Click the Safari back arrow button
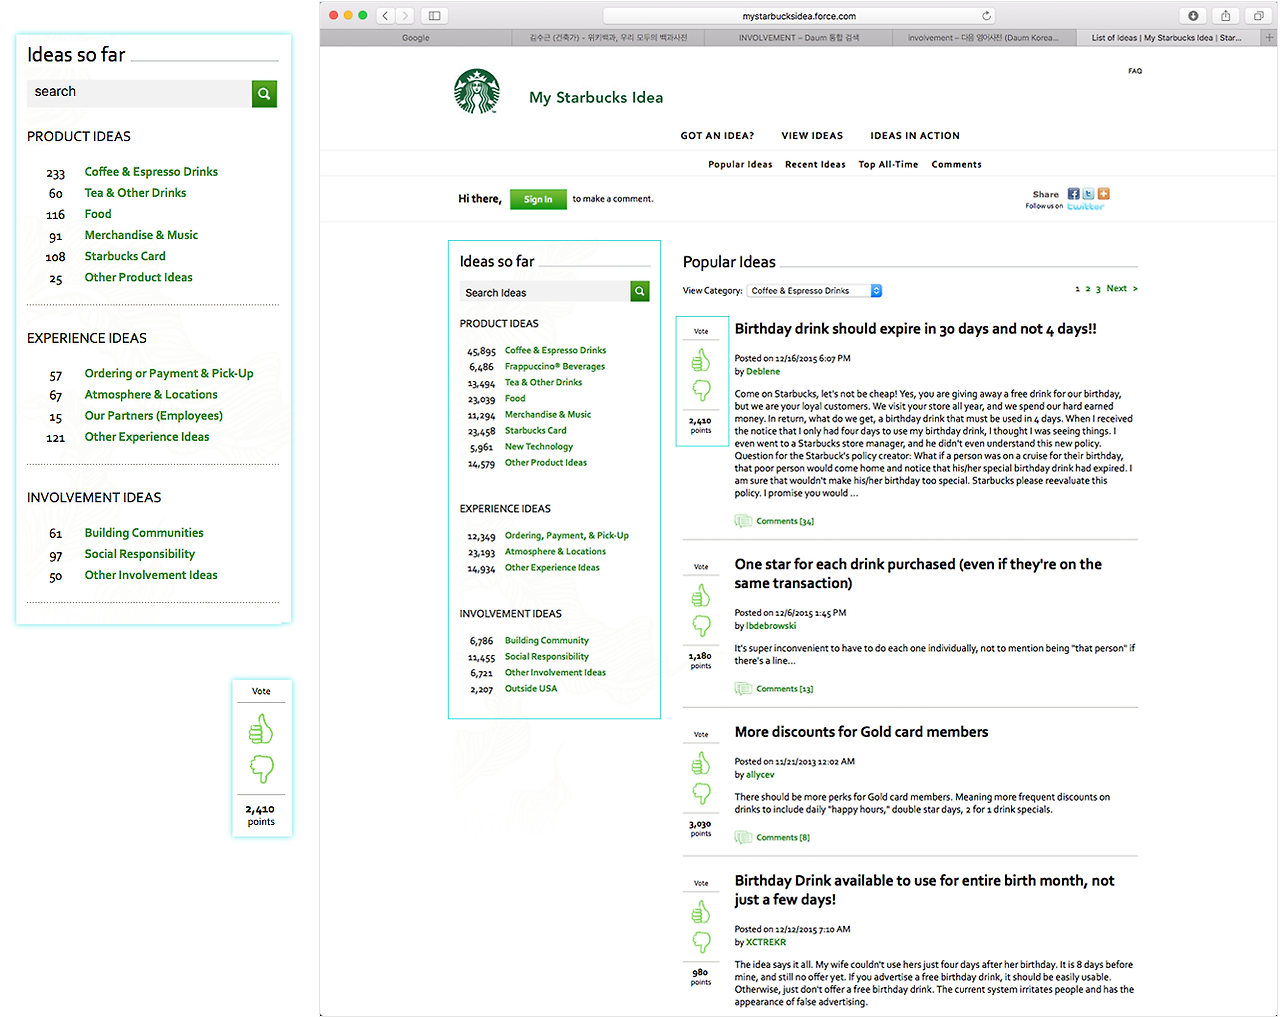Image resolution: width=1280 pixels, height=1017 pixels. (x=386, y=16)
